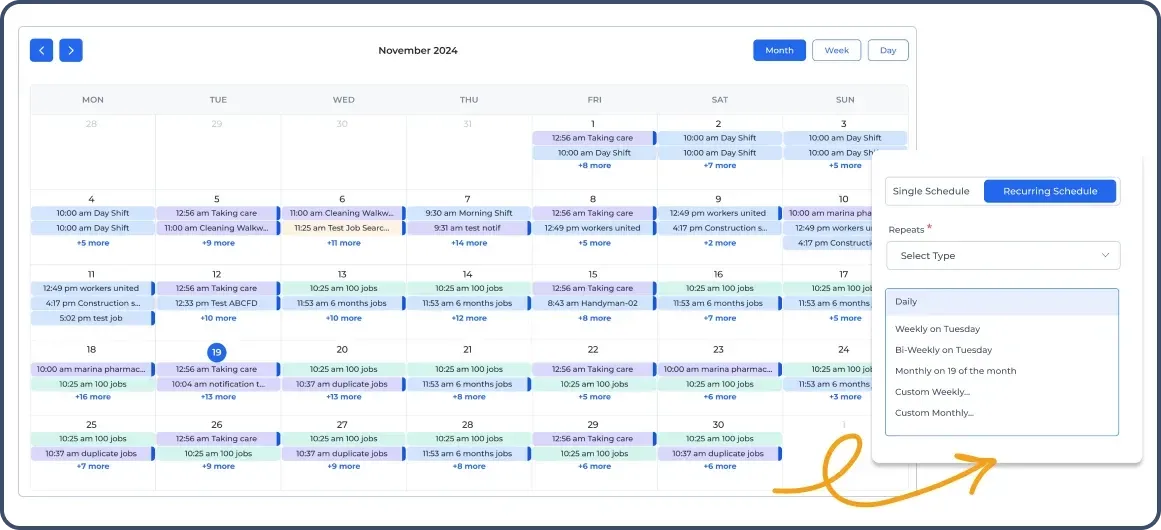The image size is (1161, 530).
Task: Open 8:43 am Handyman-02 event
Action: point(593,303)
